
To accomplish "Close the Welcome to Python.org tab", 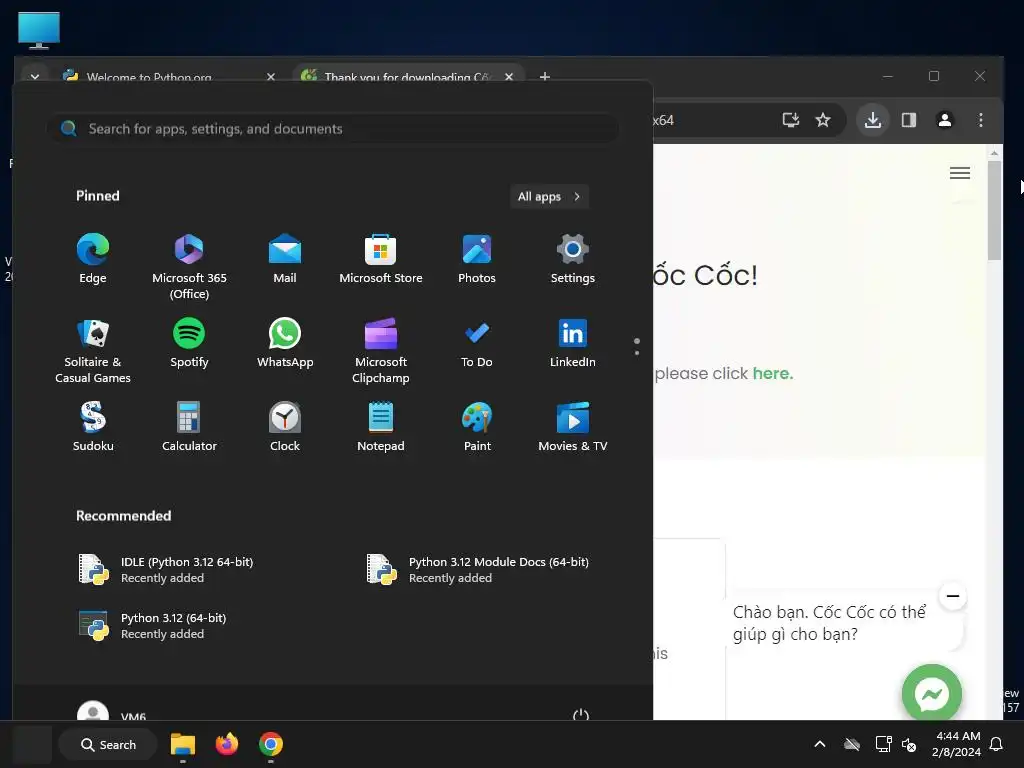I will tap(270, 76).
